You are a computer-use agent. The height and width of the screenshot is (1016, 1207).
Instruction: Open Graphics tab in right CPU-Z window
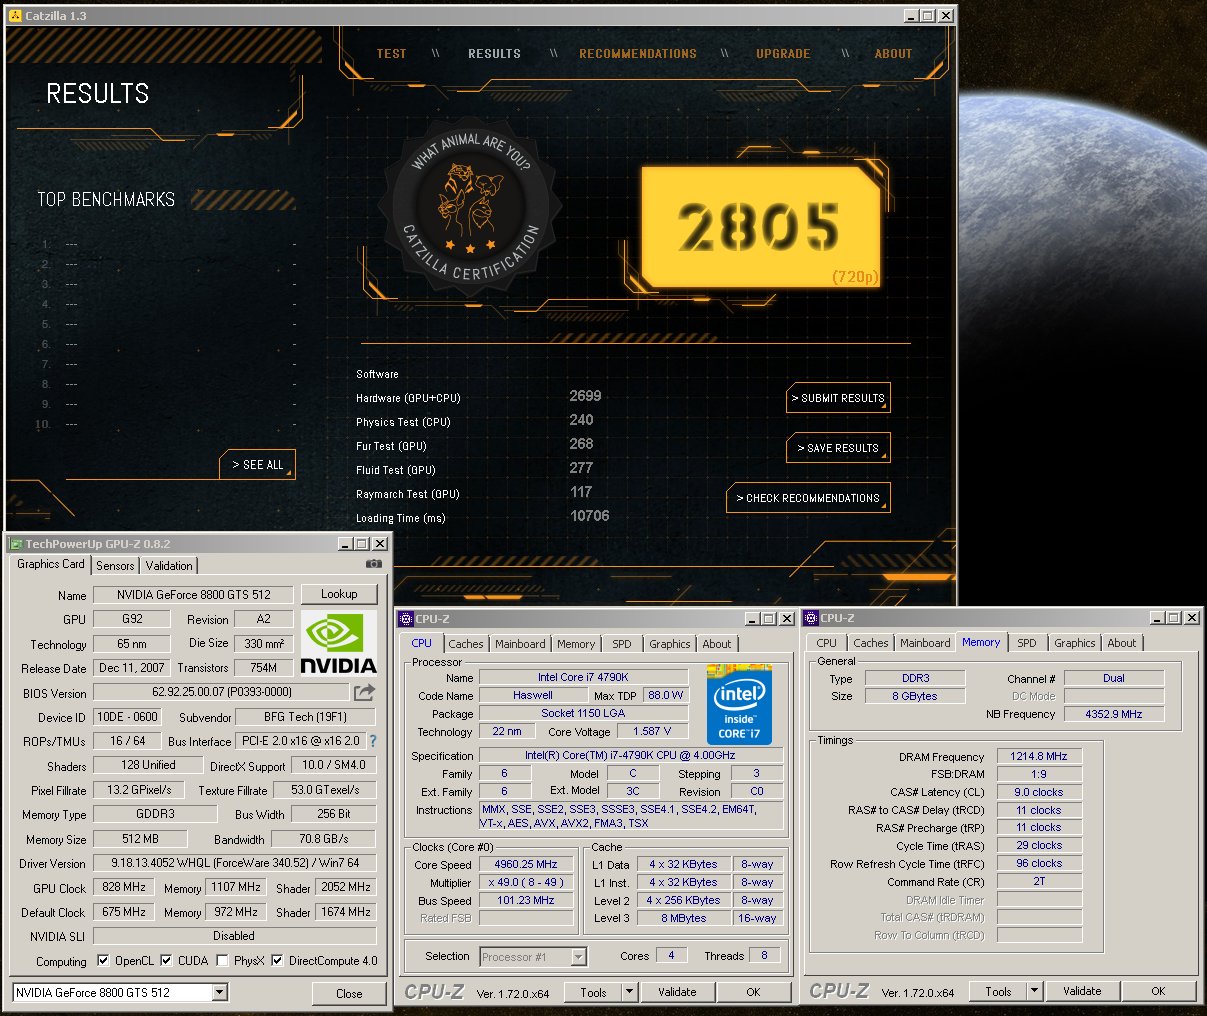(1075, 643)
